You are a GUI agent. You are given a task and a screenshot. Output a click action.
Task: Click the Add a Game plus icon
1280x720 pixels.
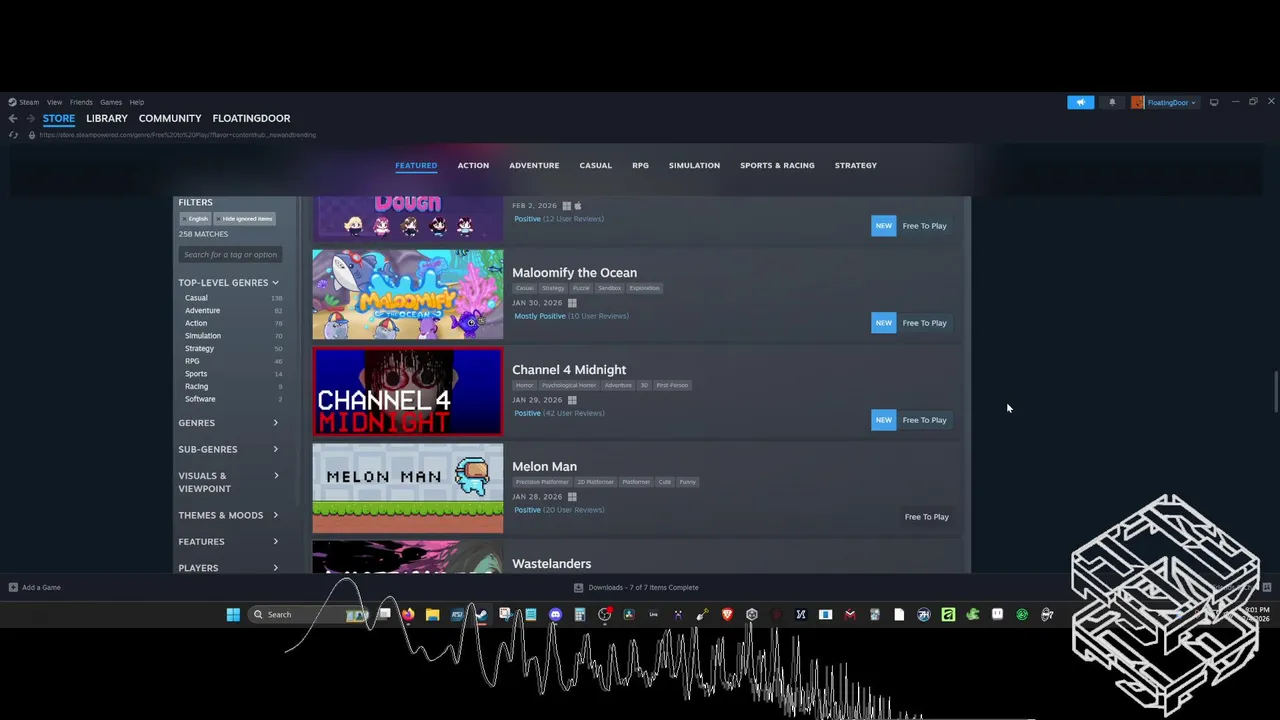tap(13, 587)
